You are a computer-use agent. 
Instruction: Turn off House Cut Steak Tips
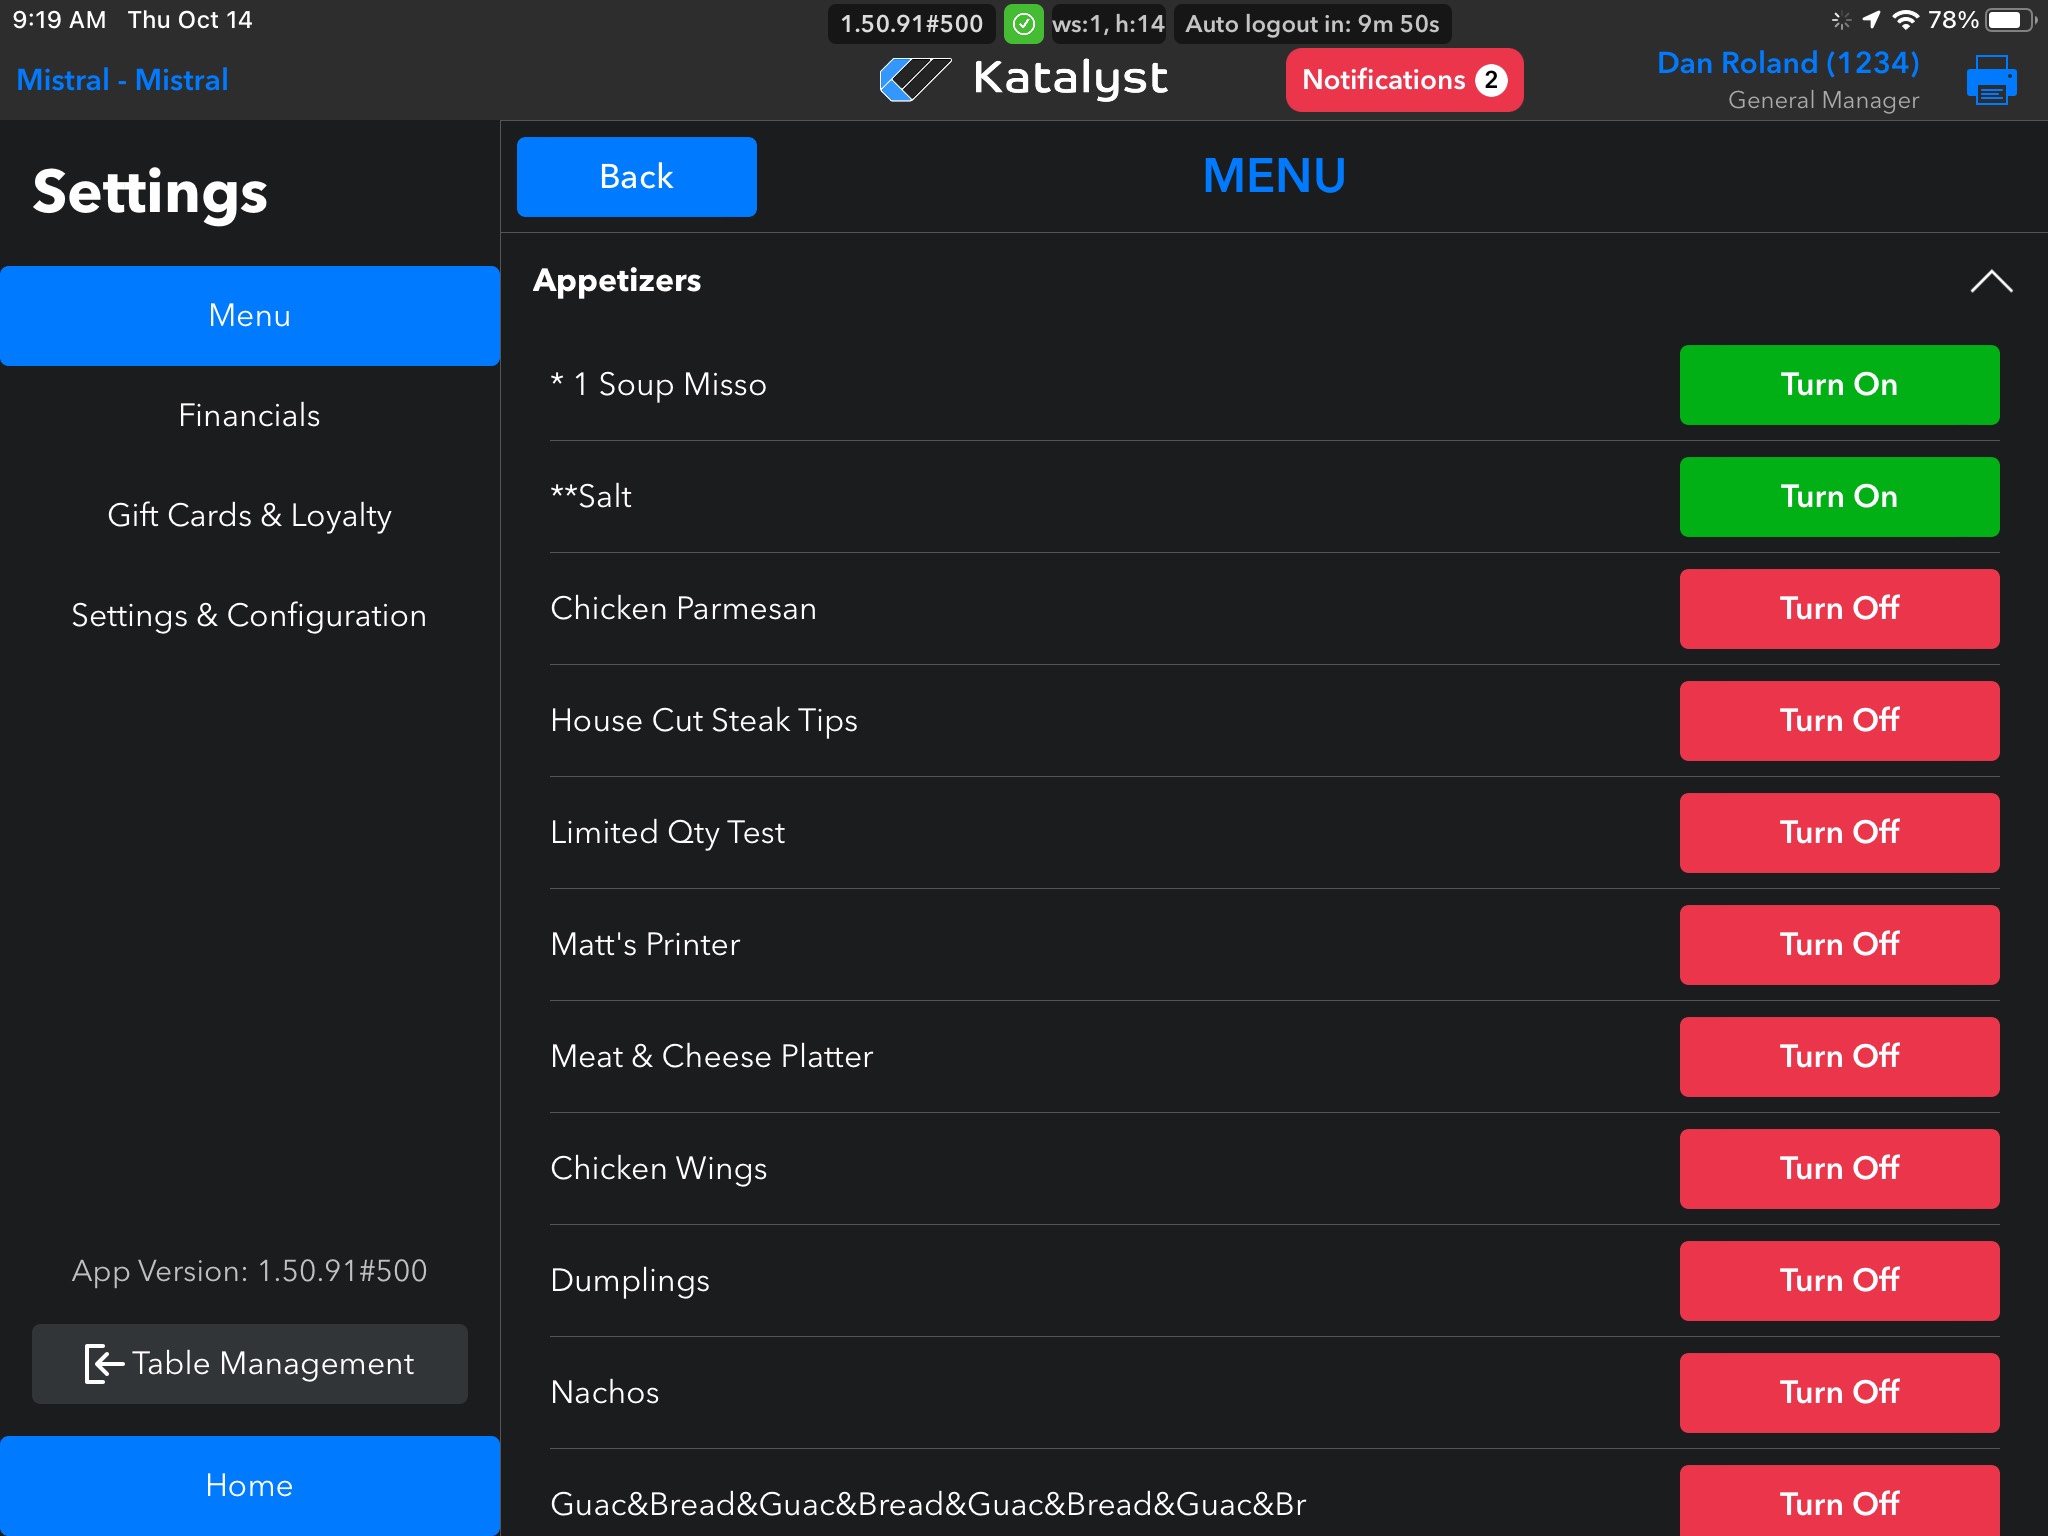click(x=1838, y=721)
